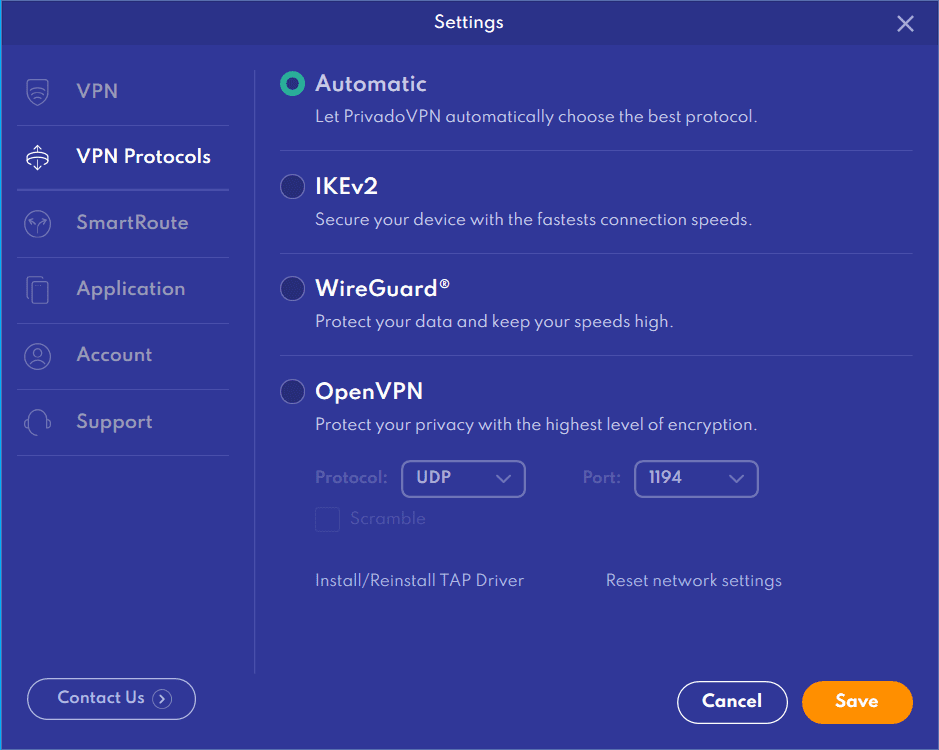Screen dimensions: 939x750
Task: Switch to the Account settings tab
Action: point(114,355)
